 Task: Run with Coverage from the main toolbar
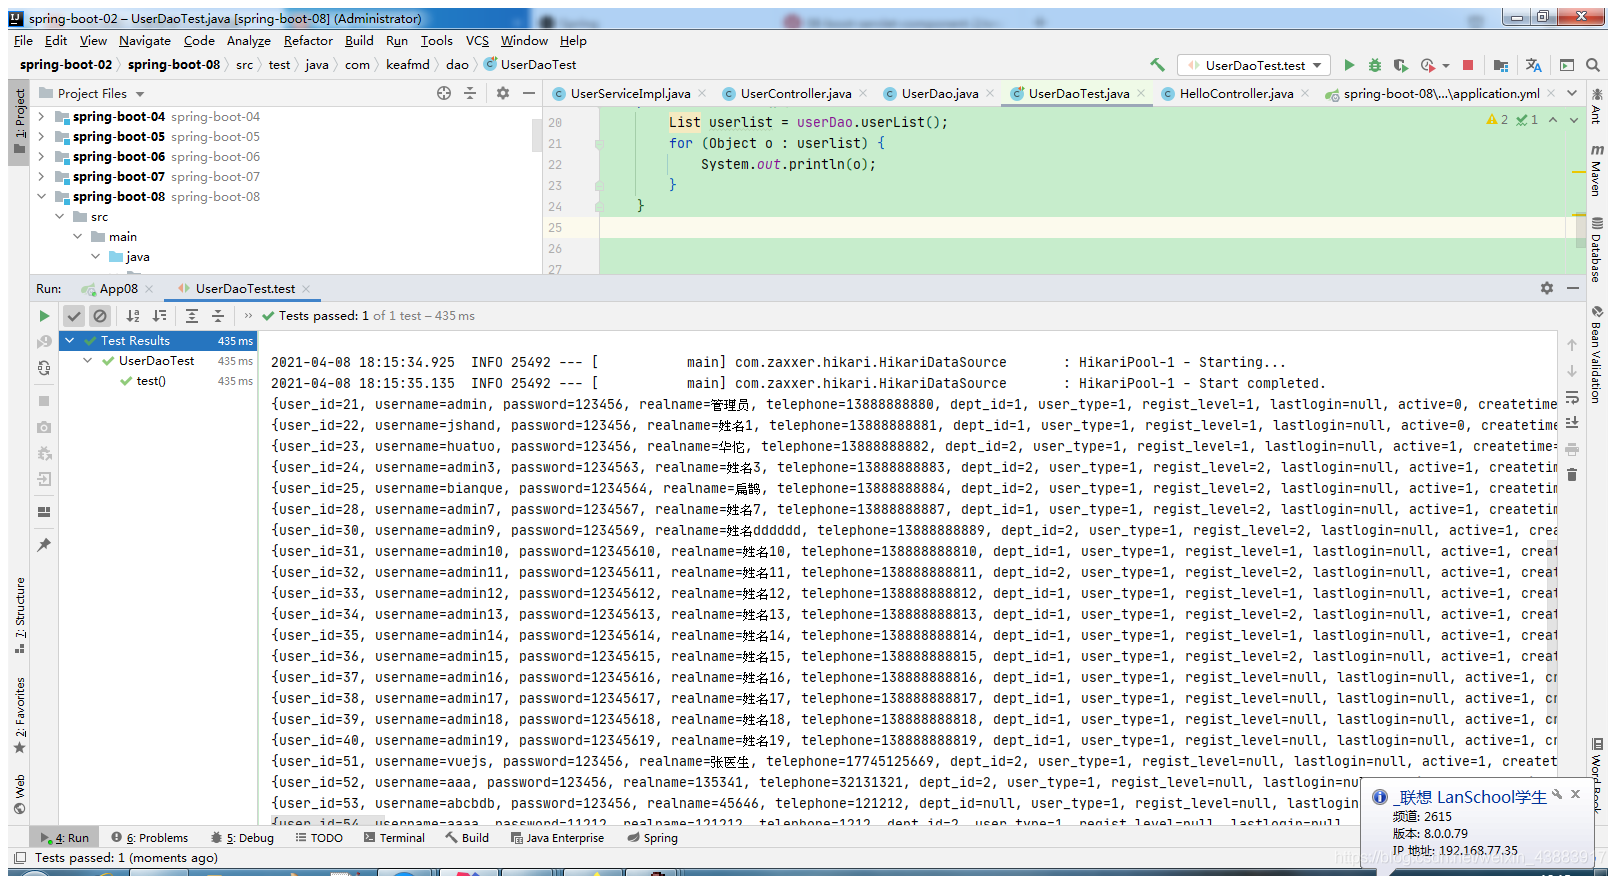point(1401,65)
